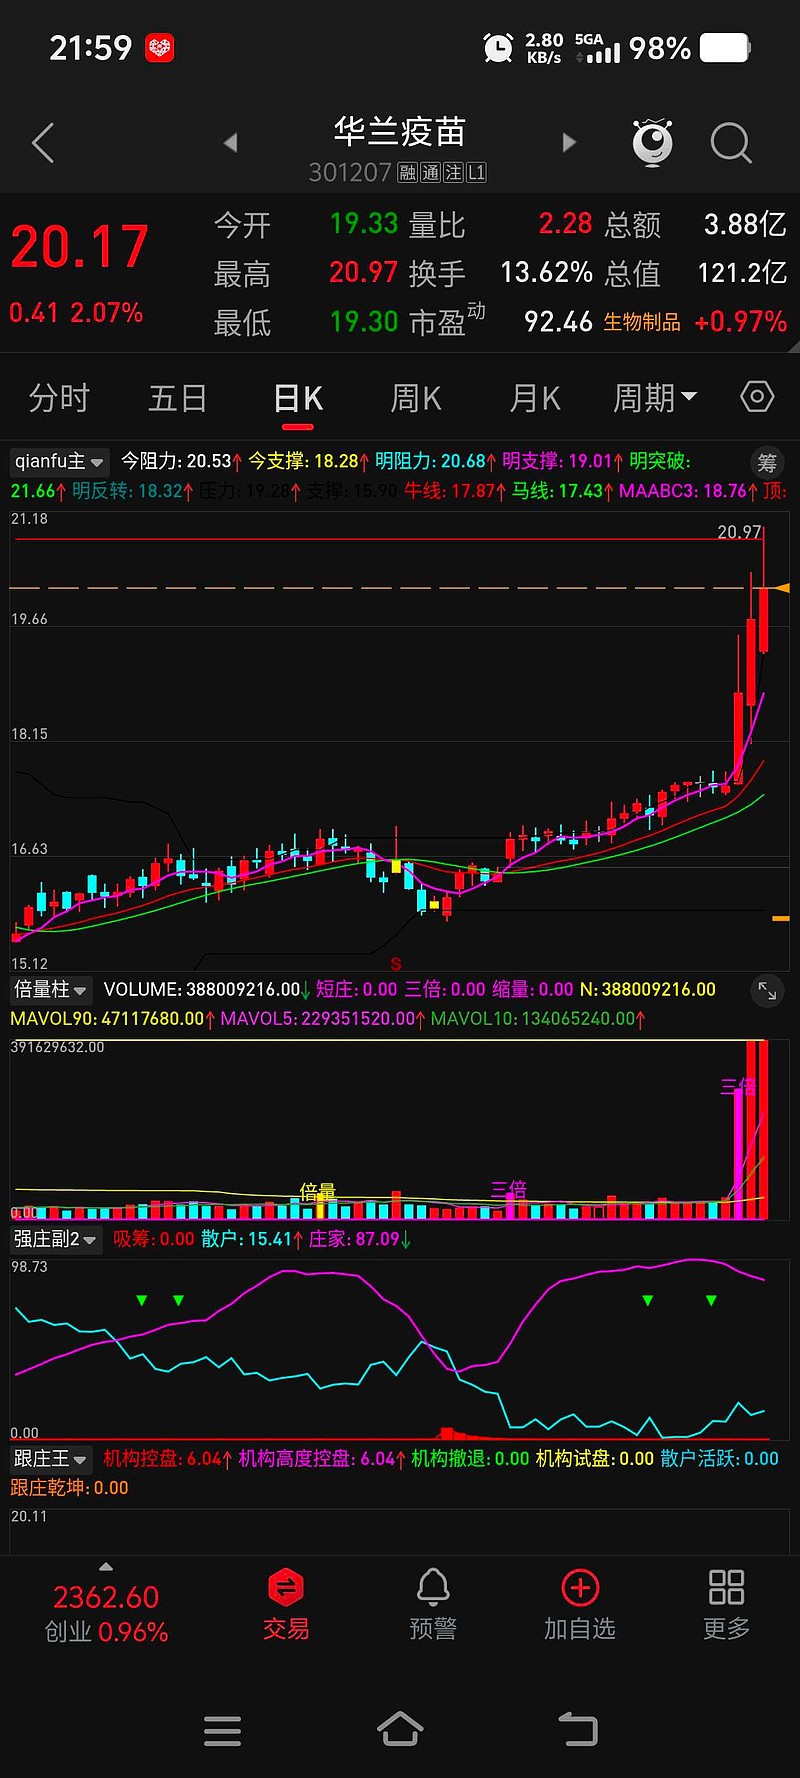800x1778 pixels.
Task: Tap the S marker on the K-line chart
Action: coord(396,964)
